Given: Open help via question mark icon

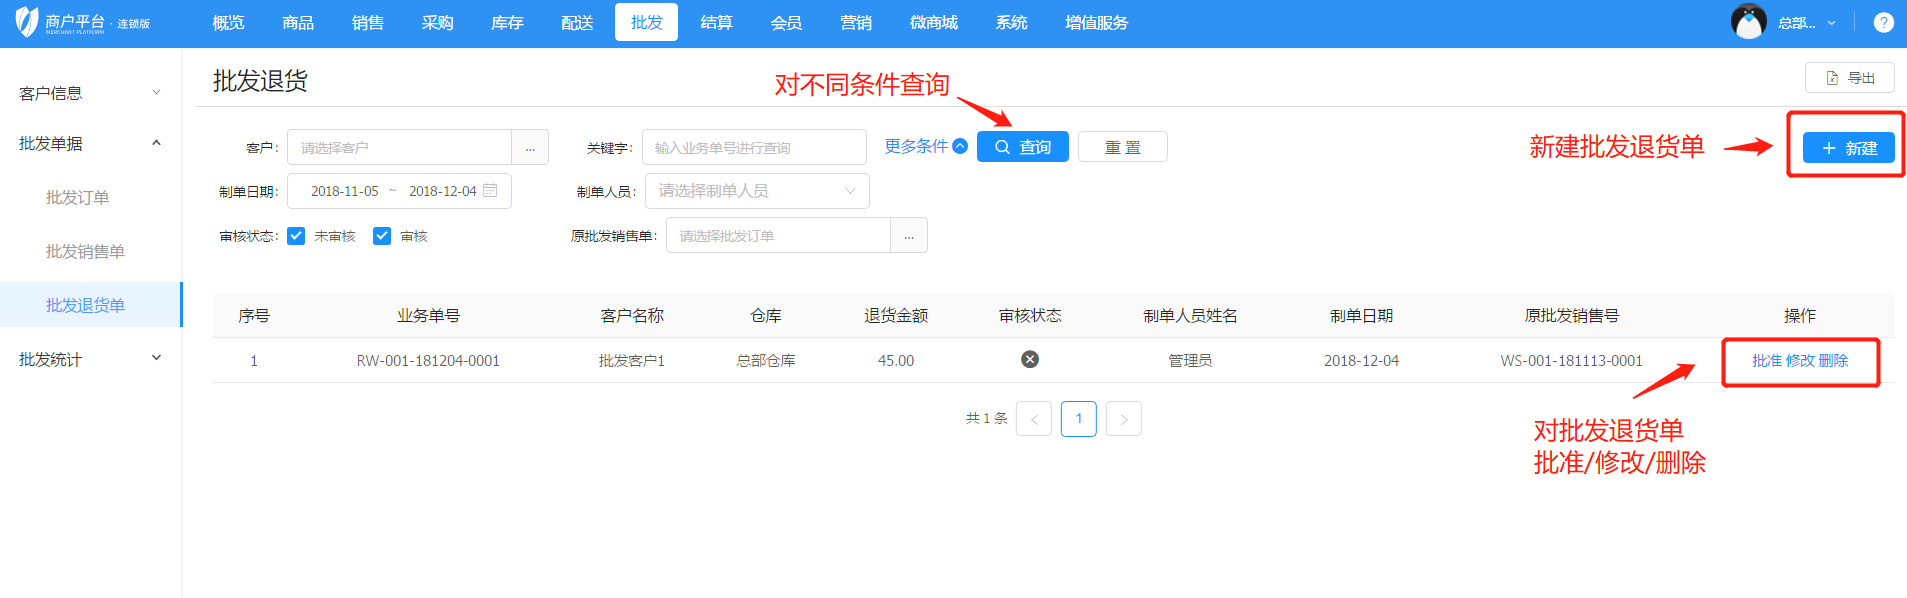Looking at the screenshot, I should coord(1883,22).
